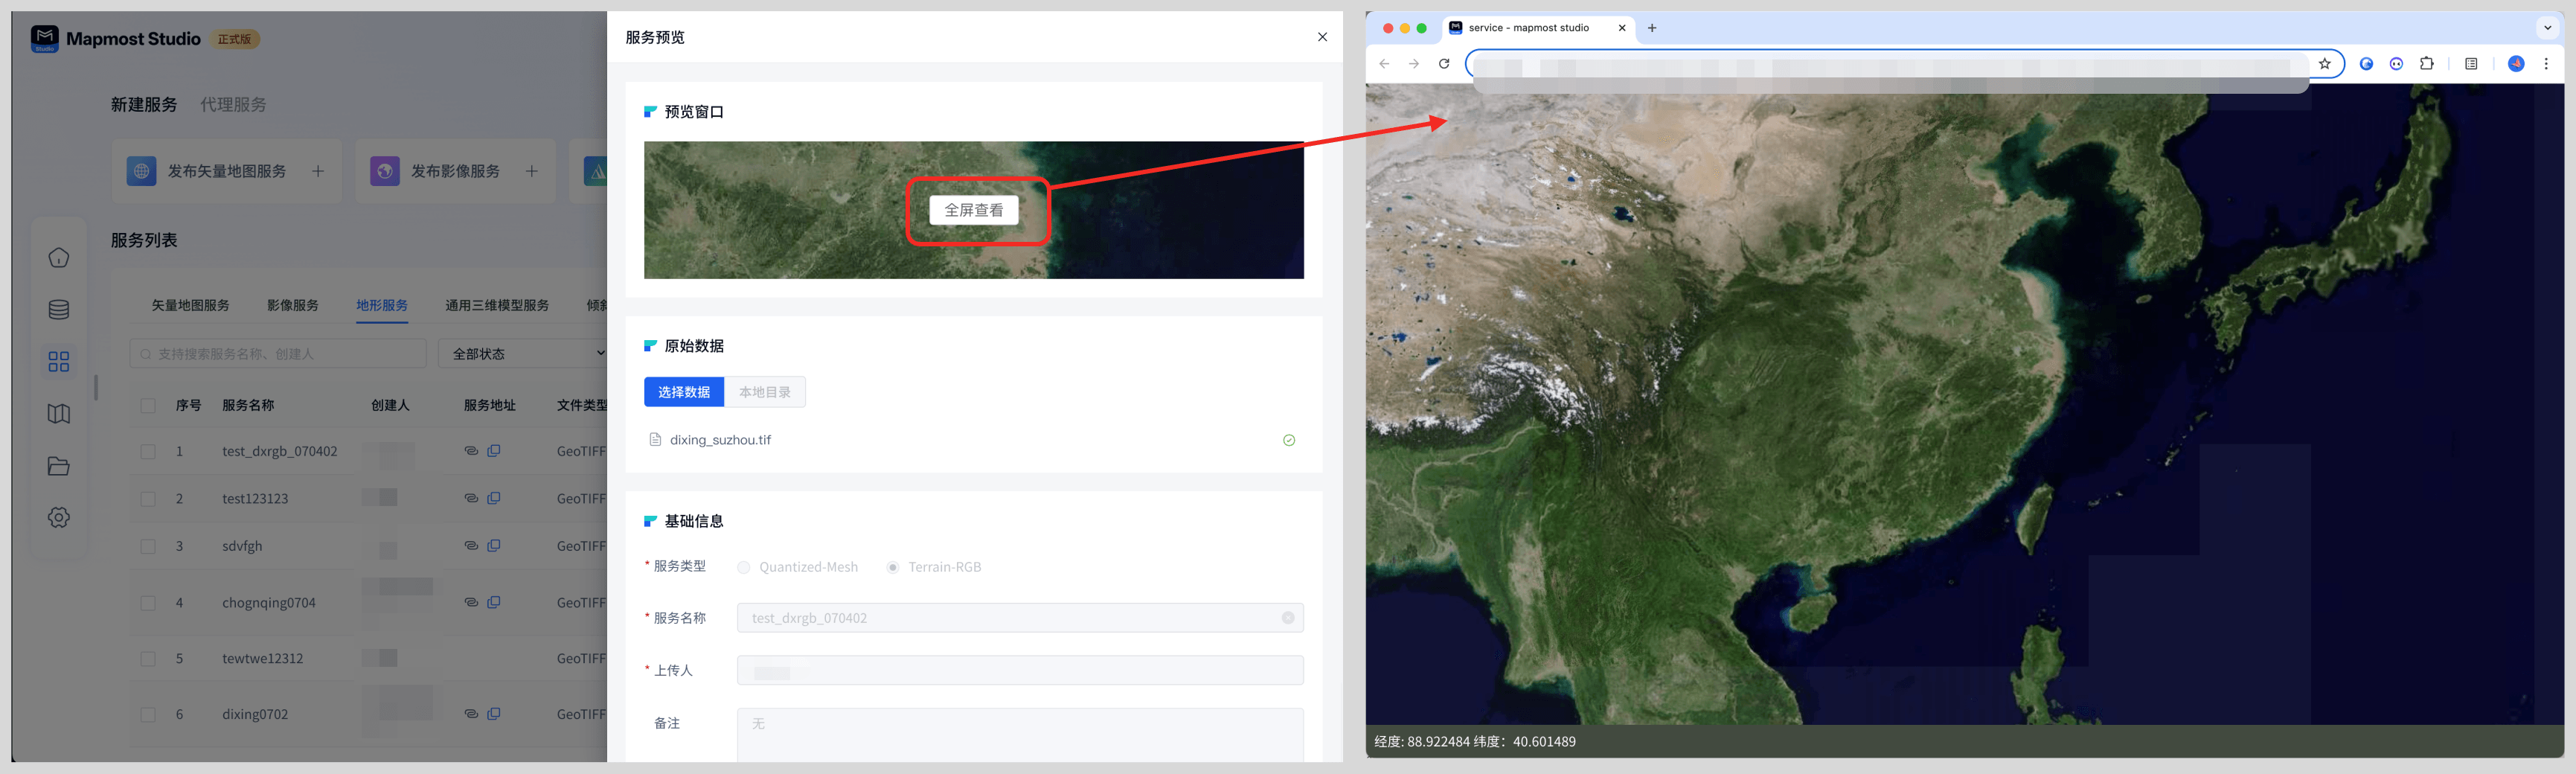
Task: Bookmark this page with star icon
Action: pyautogui.click(x=2324, y=64)
